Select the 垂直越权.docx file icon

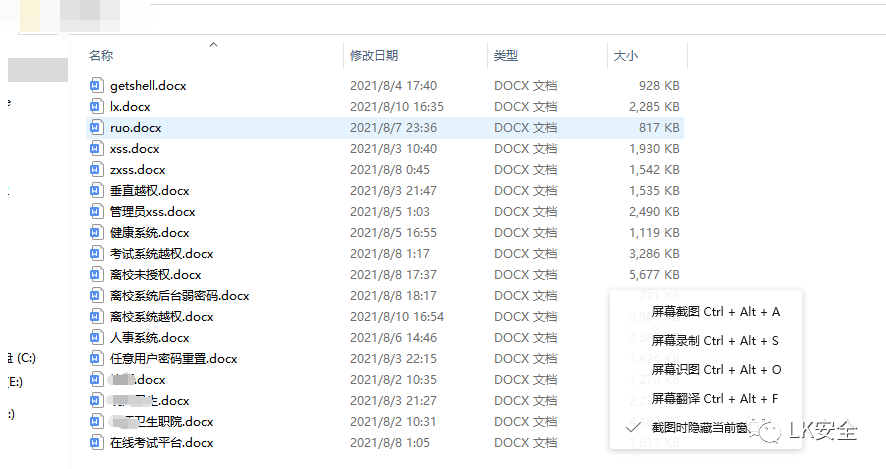(96, 191)
